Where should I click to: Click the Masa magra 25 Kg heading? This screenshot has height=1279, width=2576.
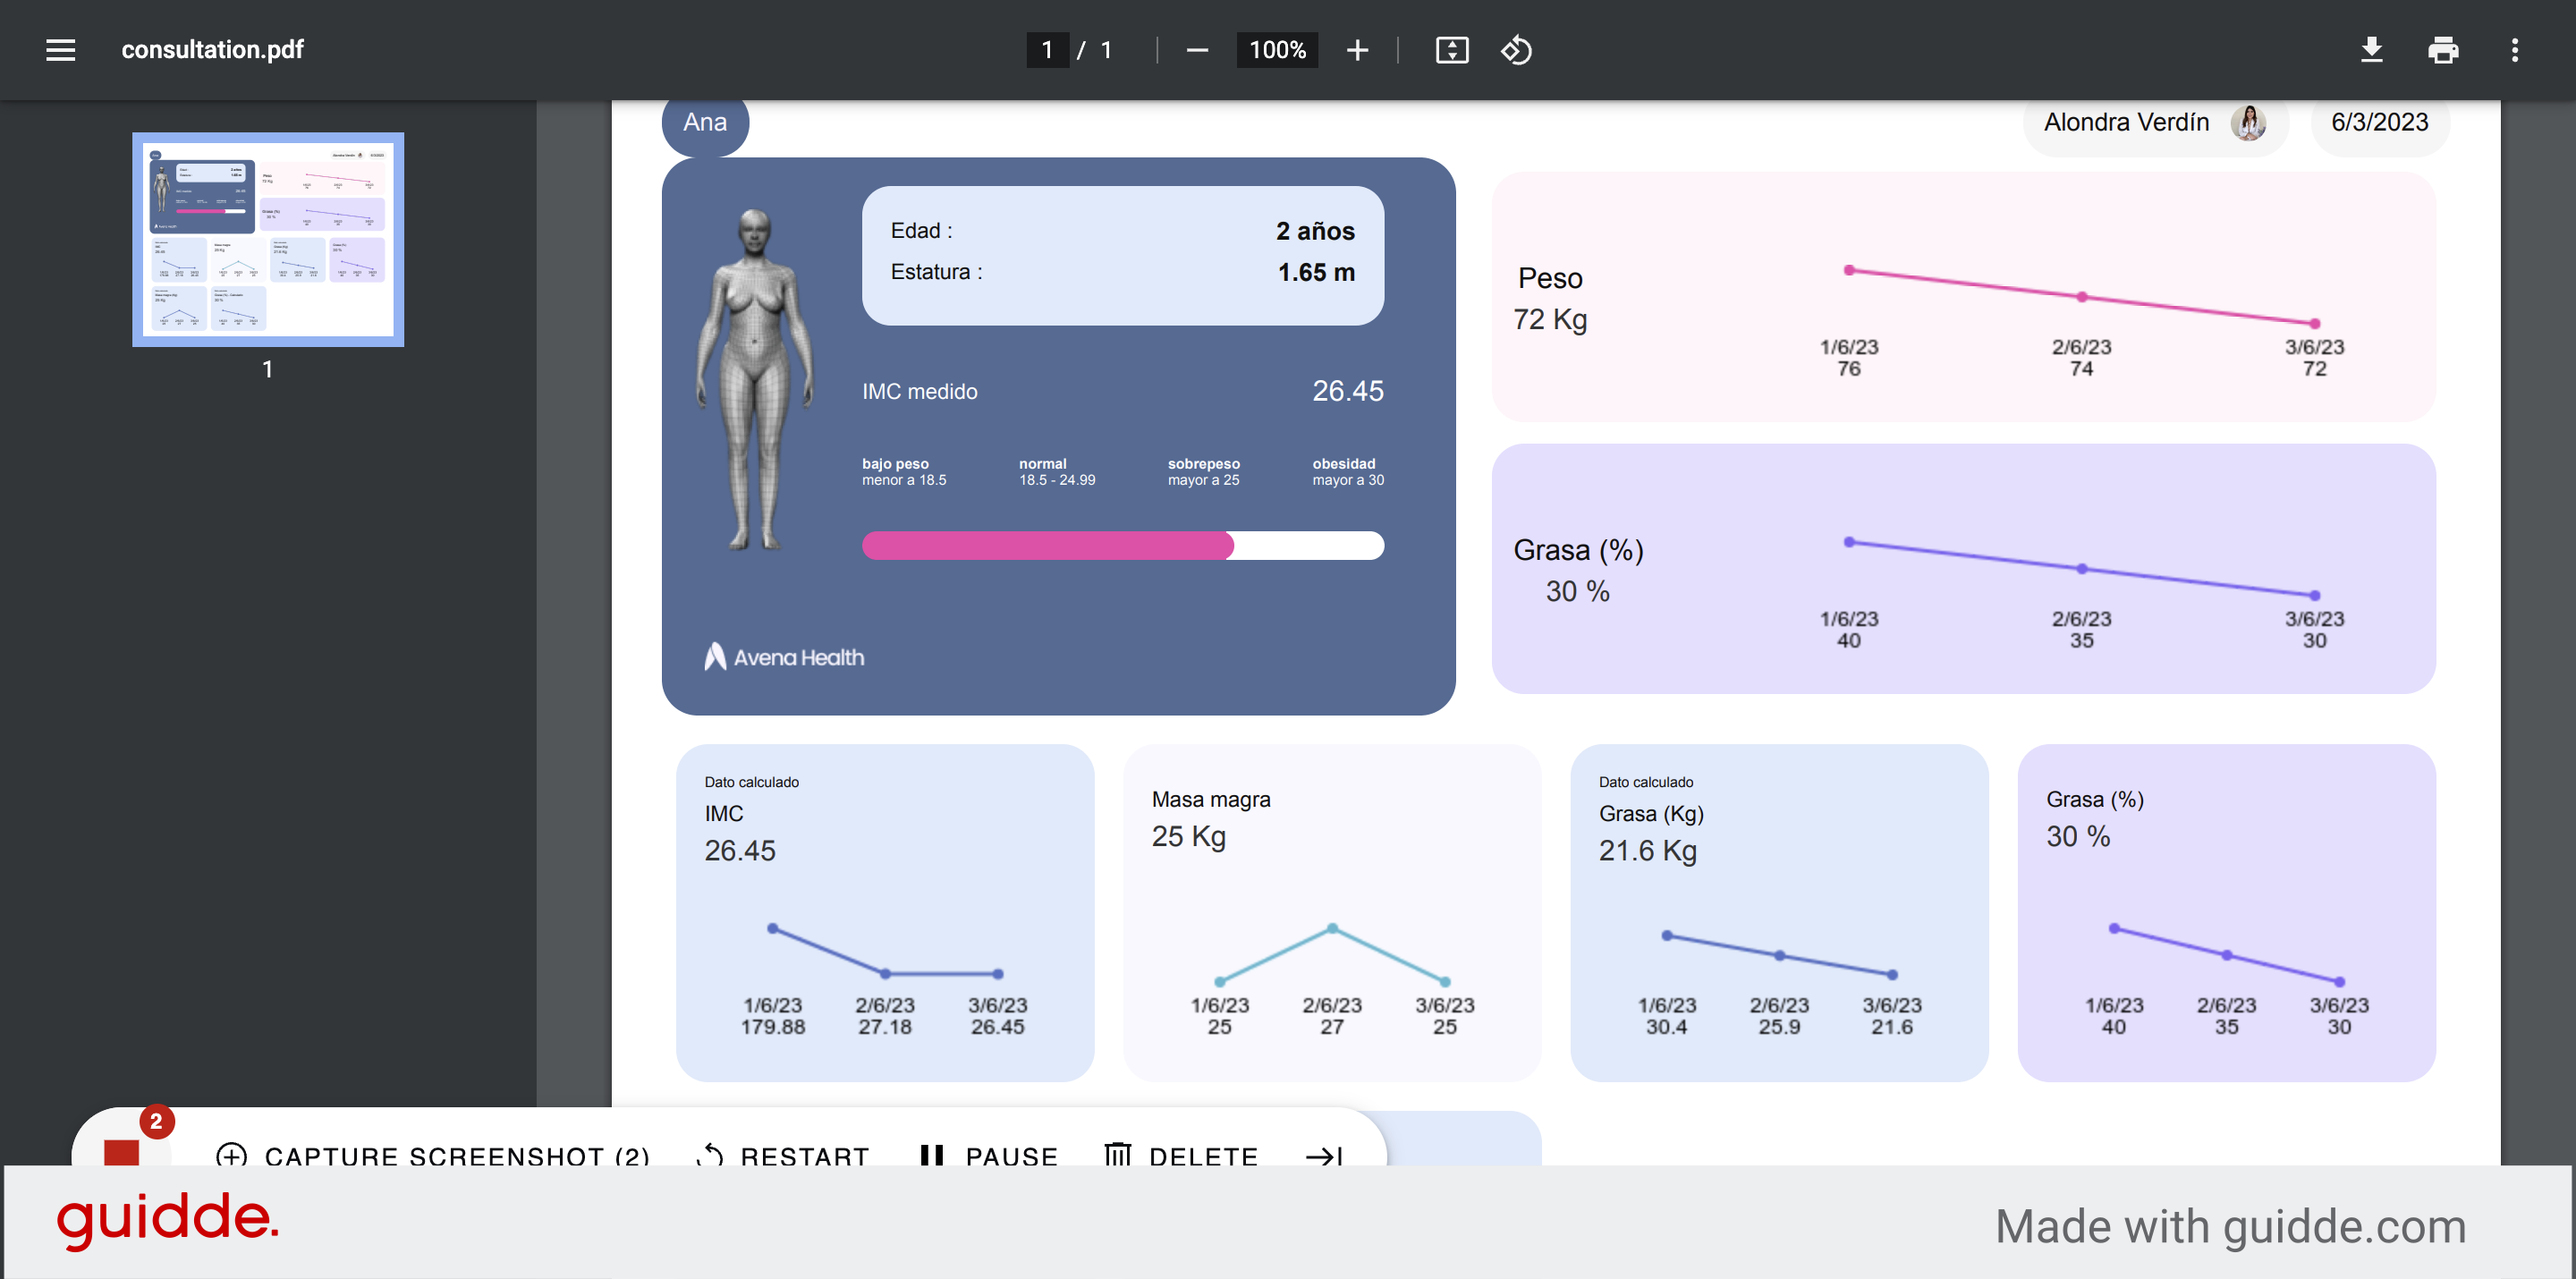pyautogui.click(x=1211, y=818)
